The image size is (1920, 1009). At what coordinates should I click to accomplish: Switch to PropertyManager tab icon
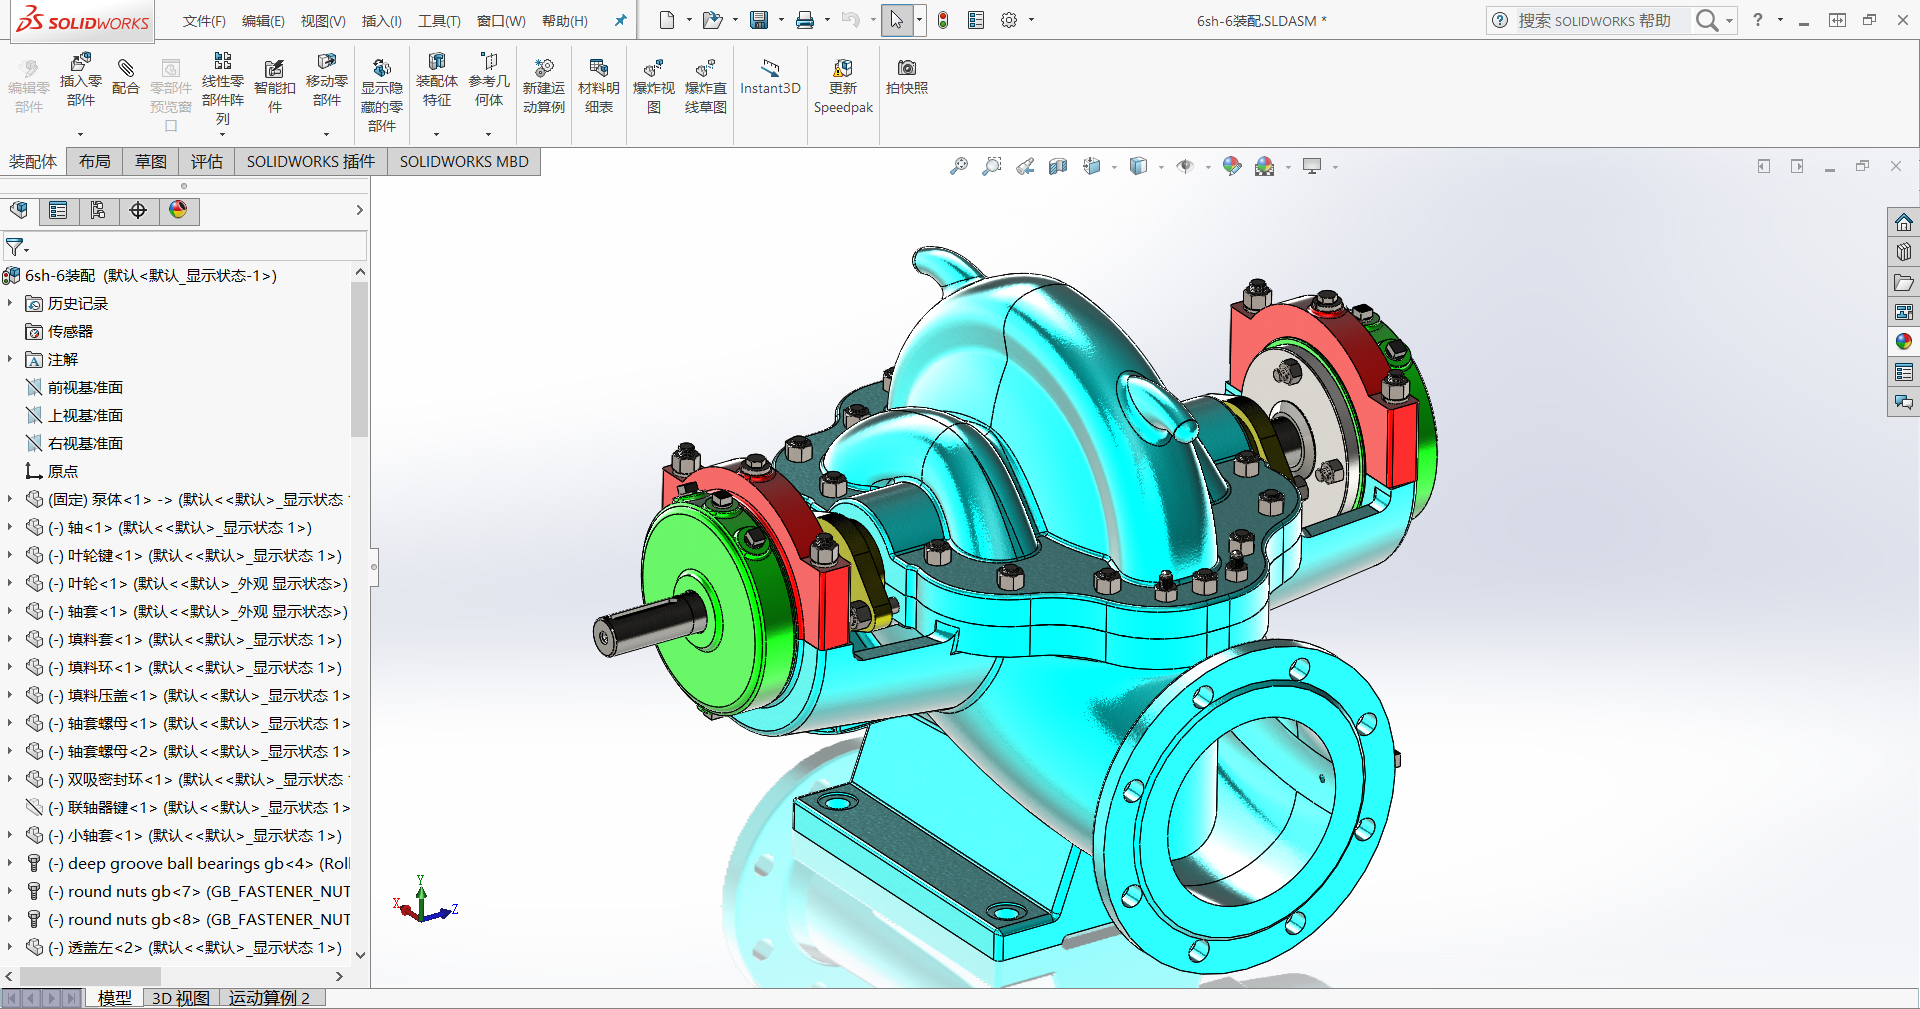coord(58,210)
